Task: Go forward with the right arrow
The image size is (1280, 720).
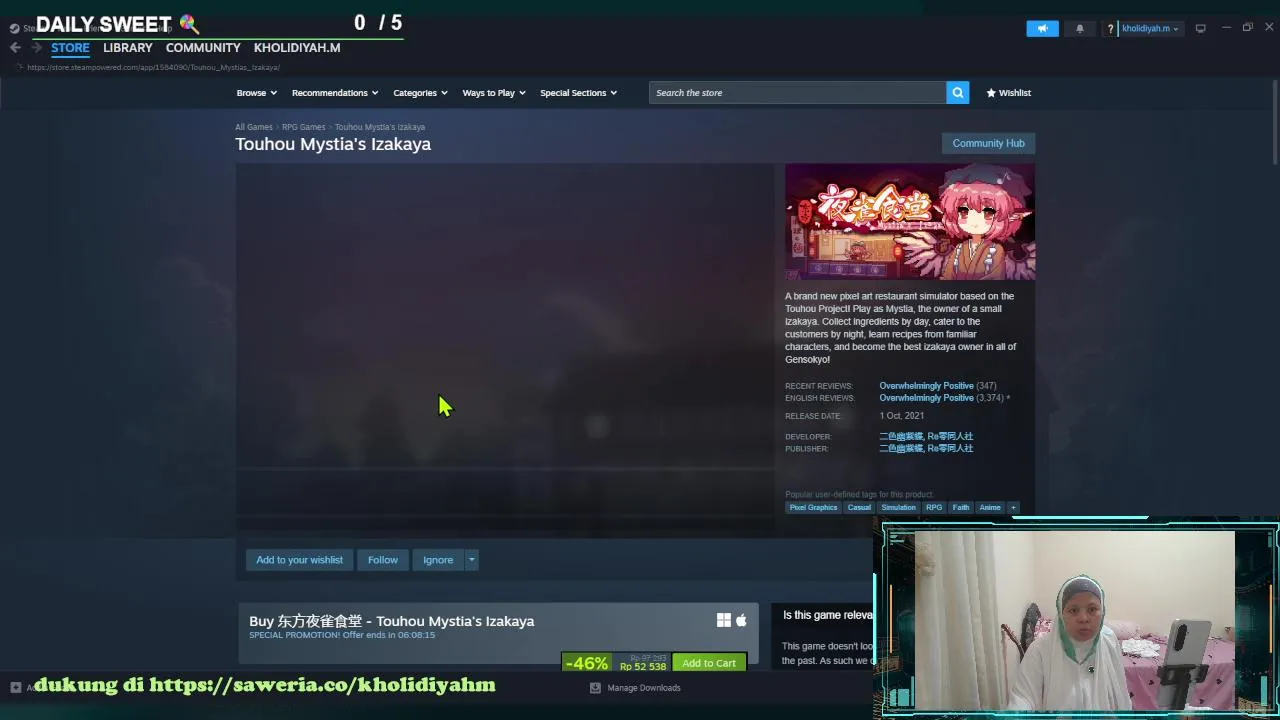Action: point(36,47)
